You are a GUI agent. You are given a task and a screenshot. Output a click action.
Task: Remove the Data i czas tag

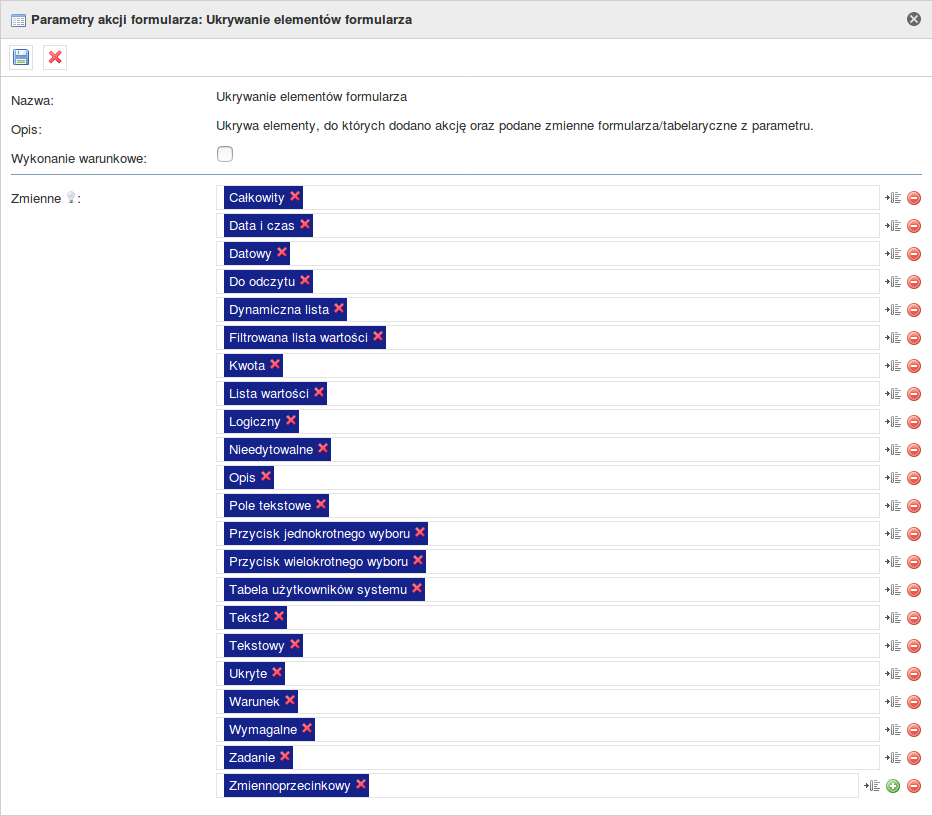[305, 224]
